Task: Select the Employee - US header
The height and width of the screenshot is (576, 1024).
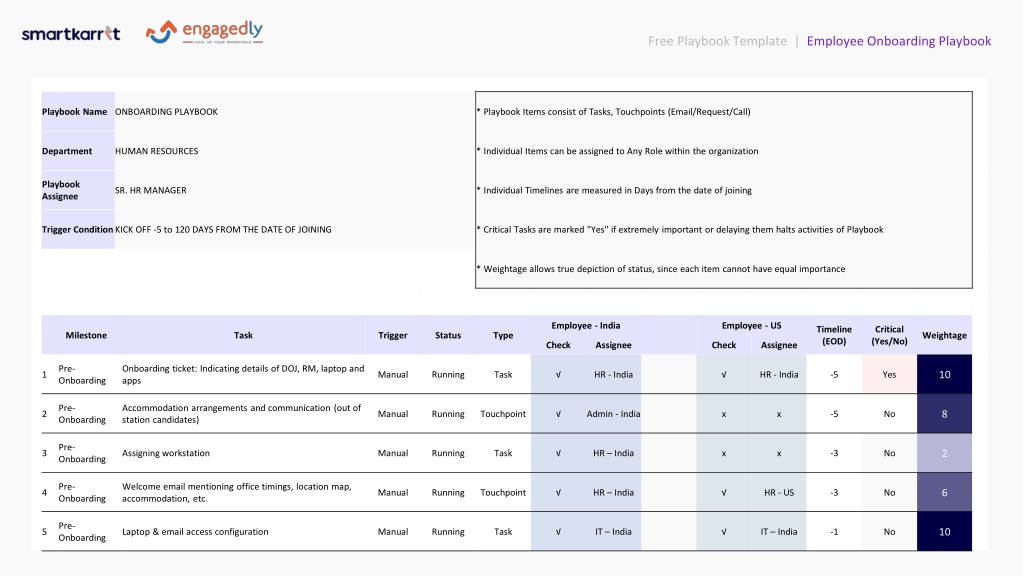Action: pos(751,325)
